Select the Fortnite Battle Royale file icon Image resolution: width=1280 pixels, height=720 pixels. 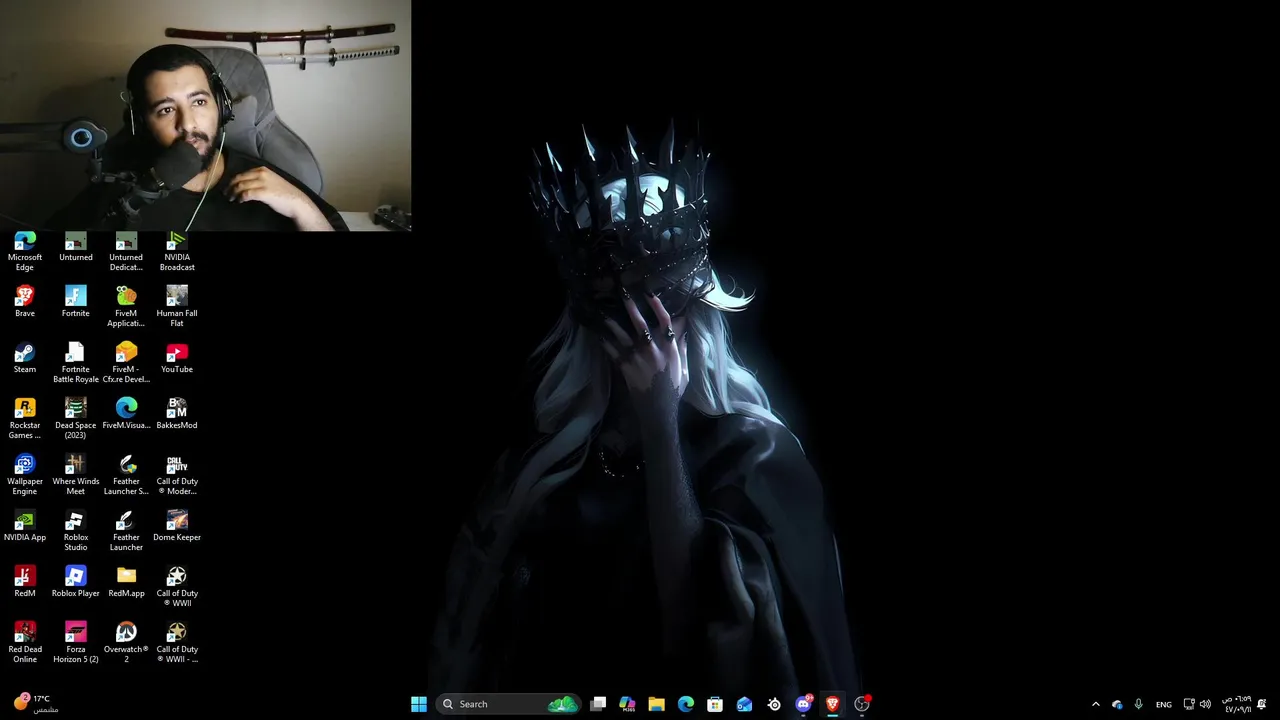click(76, 363)
